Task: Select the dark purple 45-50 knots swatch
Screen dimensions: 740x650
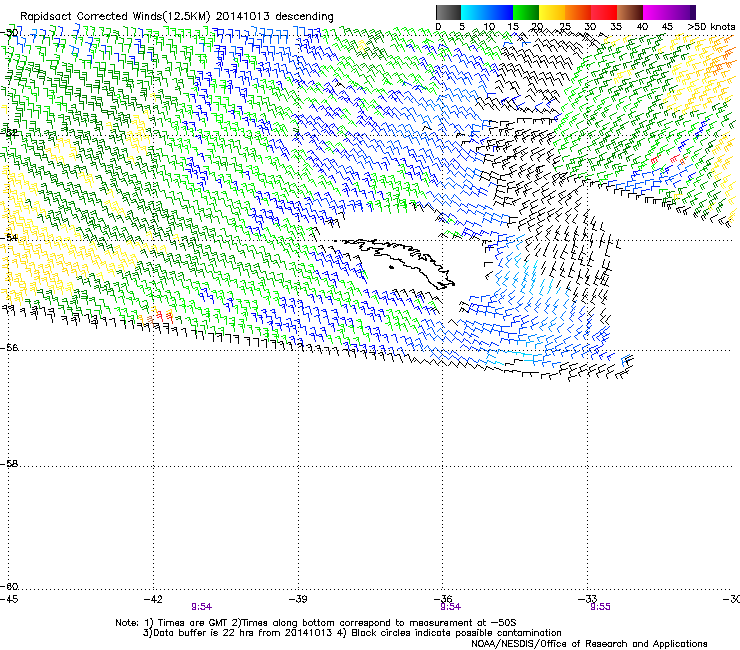Action: click(x=682, y=12)
